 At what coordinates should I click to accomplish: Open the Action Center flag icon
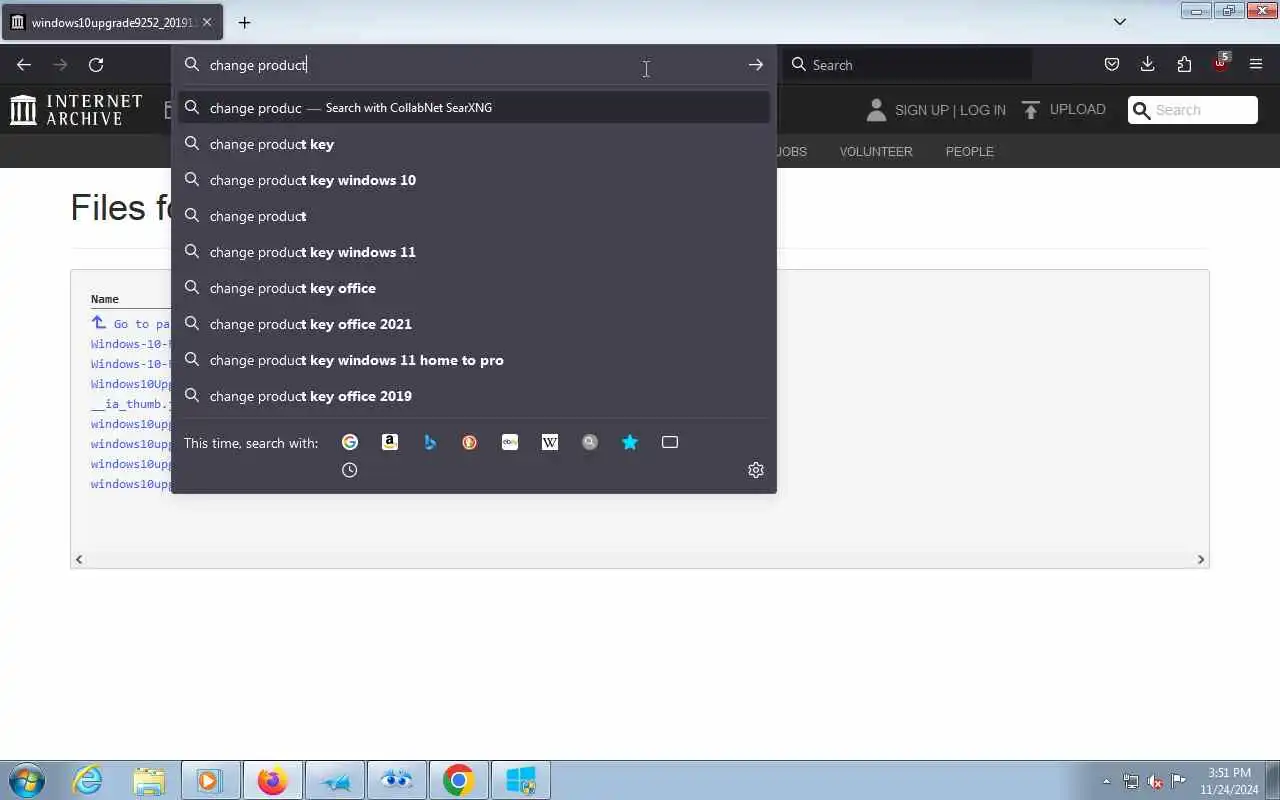[x=1179, y=781]
